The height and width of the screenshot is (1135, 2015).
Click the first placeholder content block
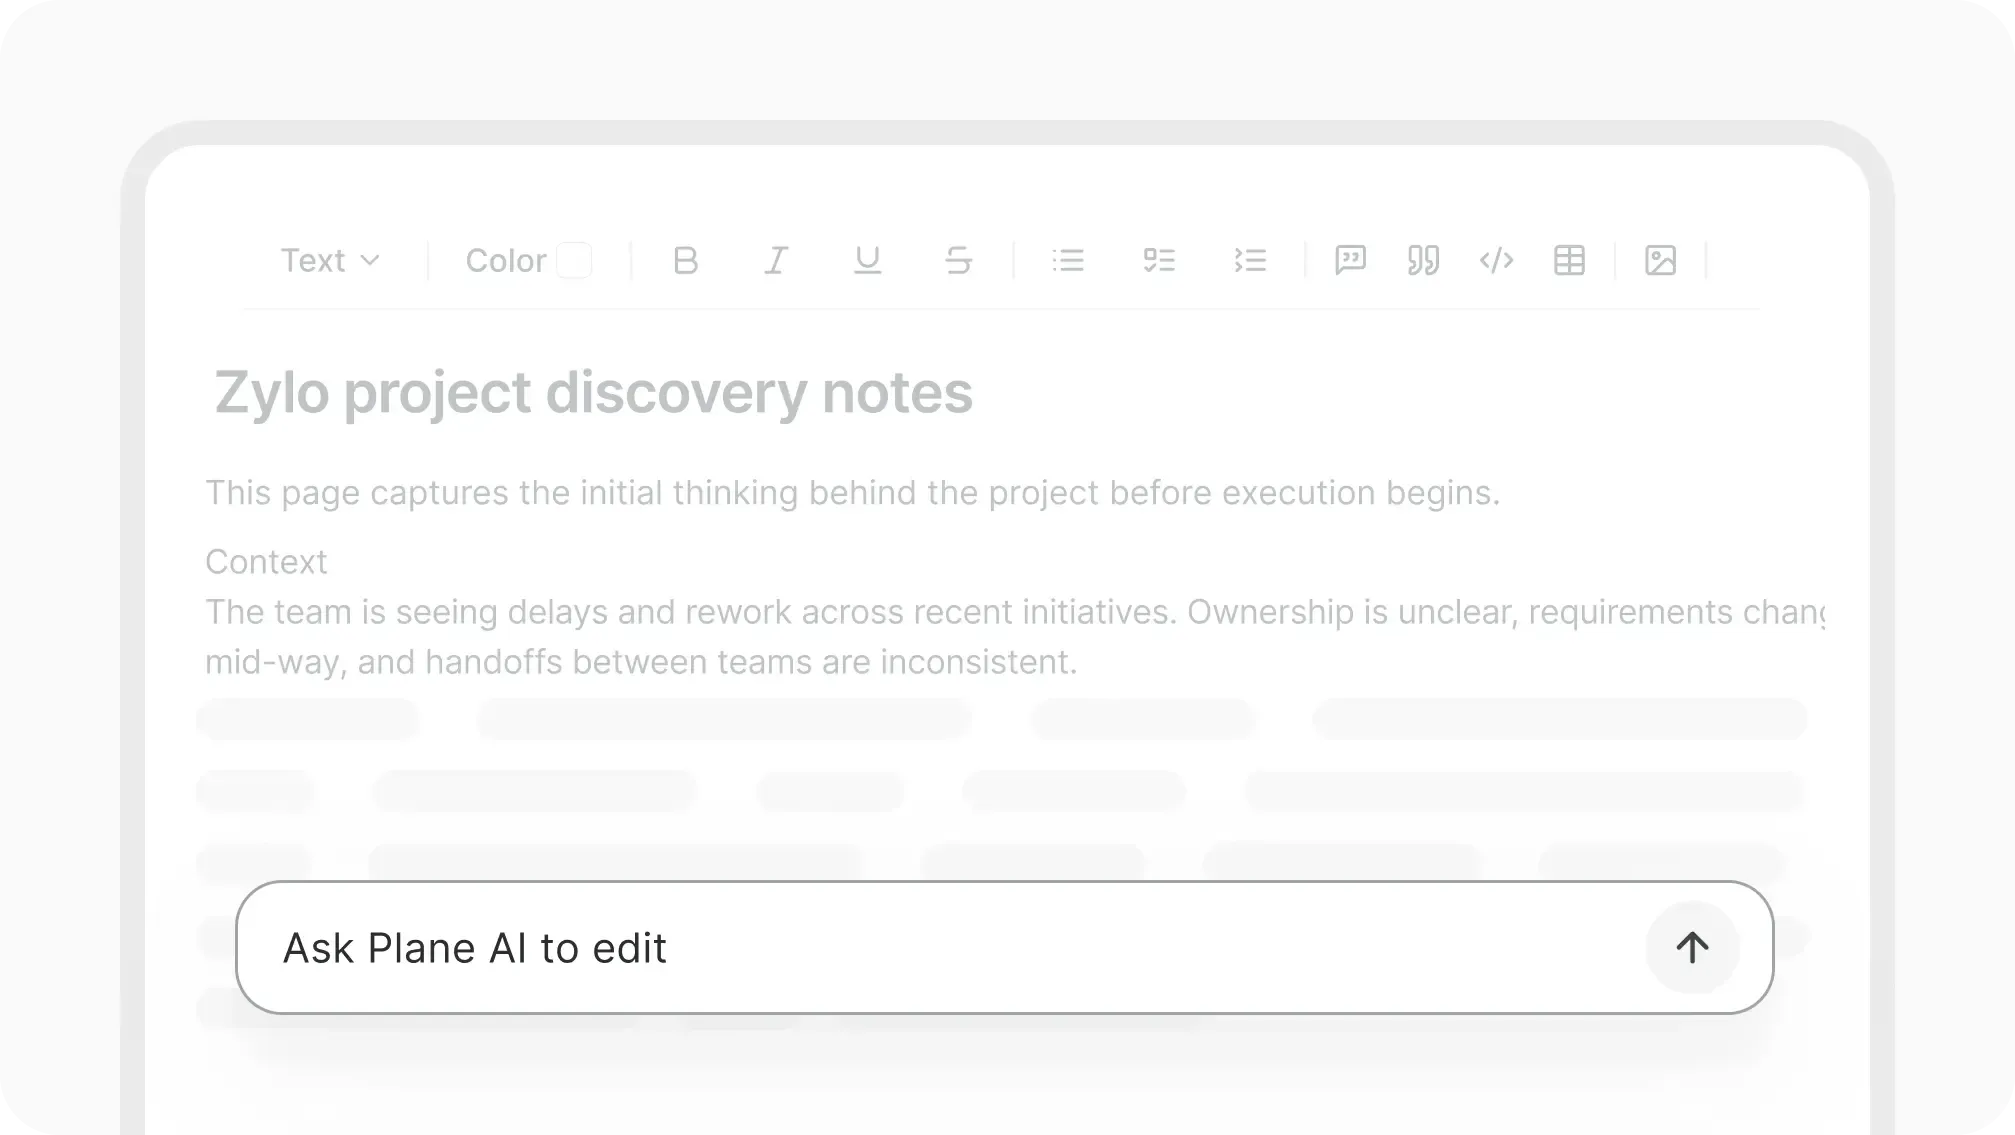point(307,719)
